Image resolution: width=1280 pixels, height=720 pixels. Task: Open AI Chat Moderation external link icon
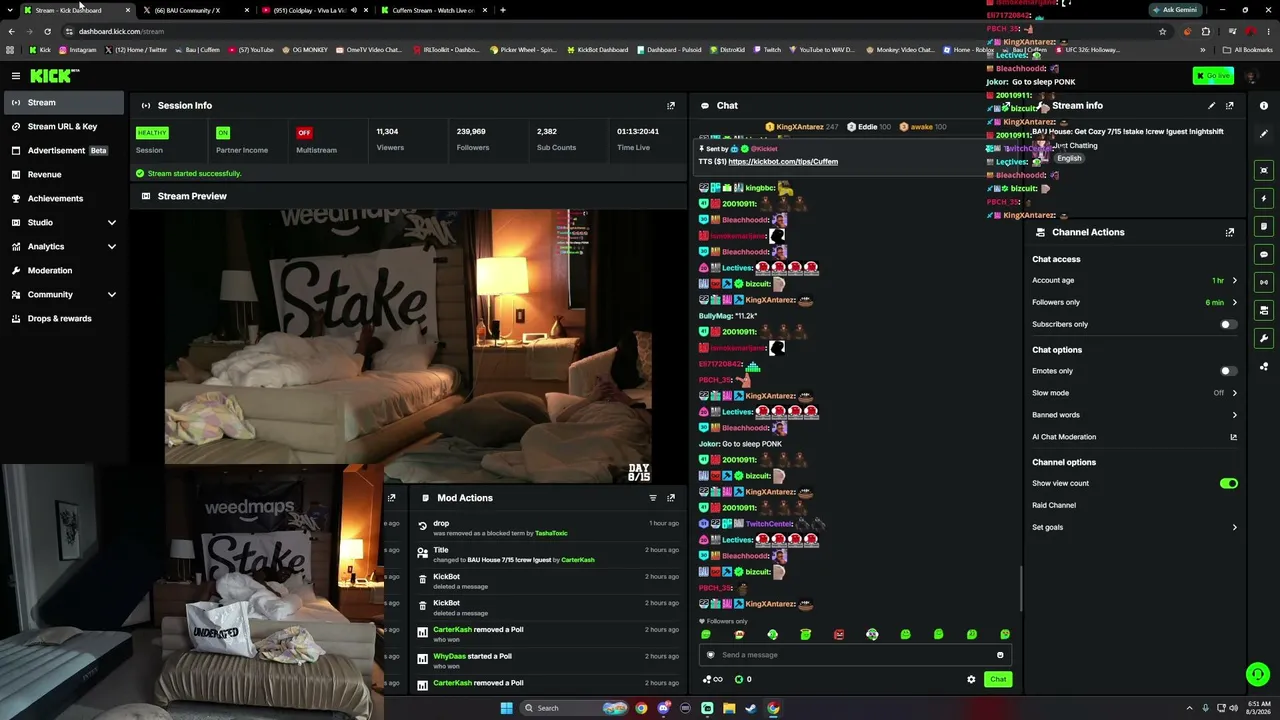tap(1233, 437)
